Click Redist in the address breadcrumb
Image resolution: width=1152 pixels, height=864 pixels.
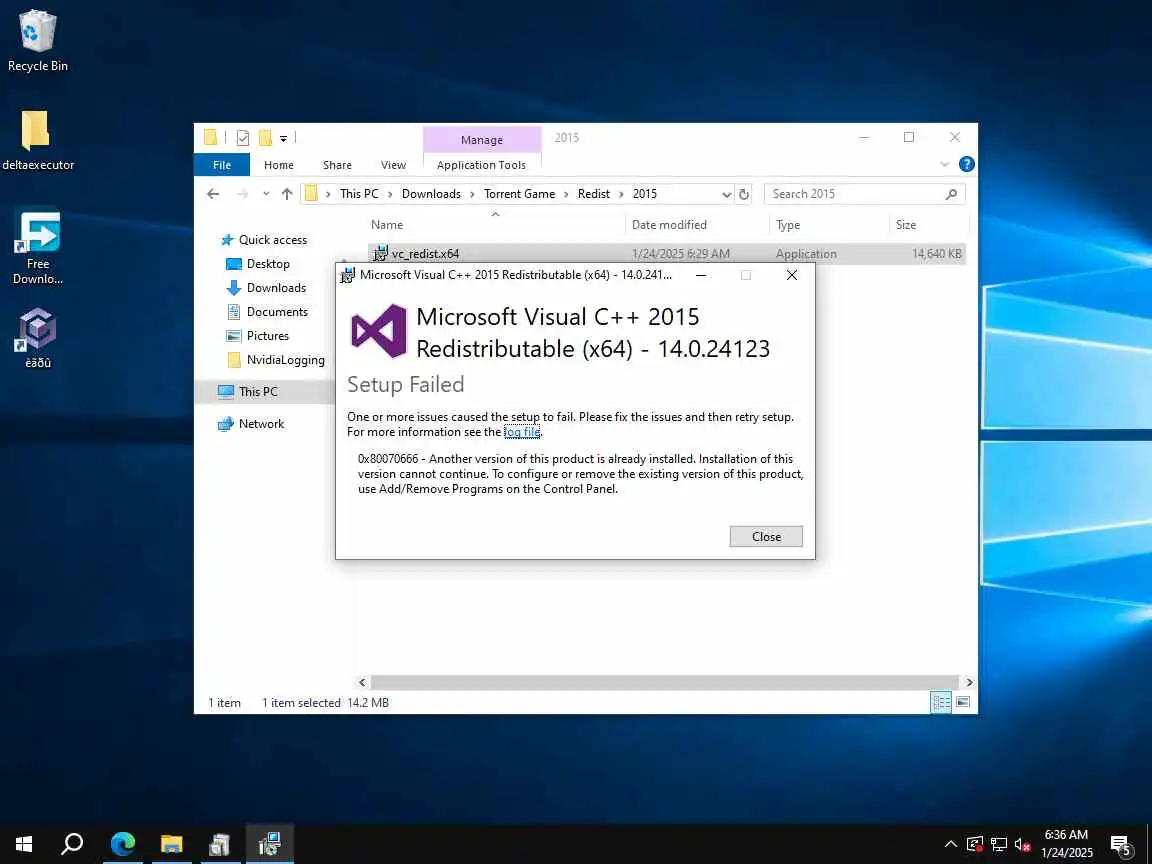click(594, 194)
